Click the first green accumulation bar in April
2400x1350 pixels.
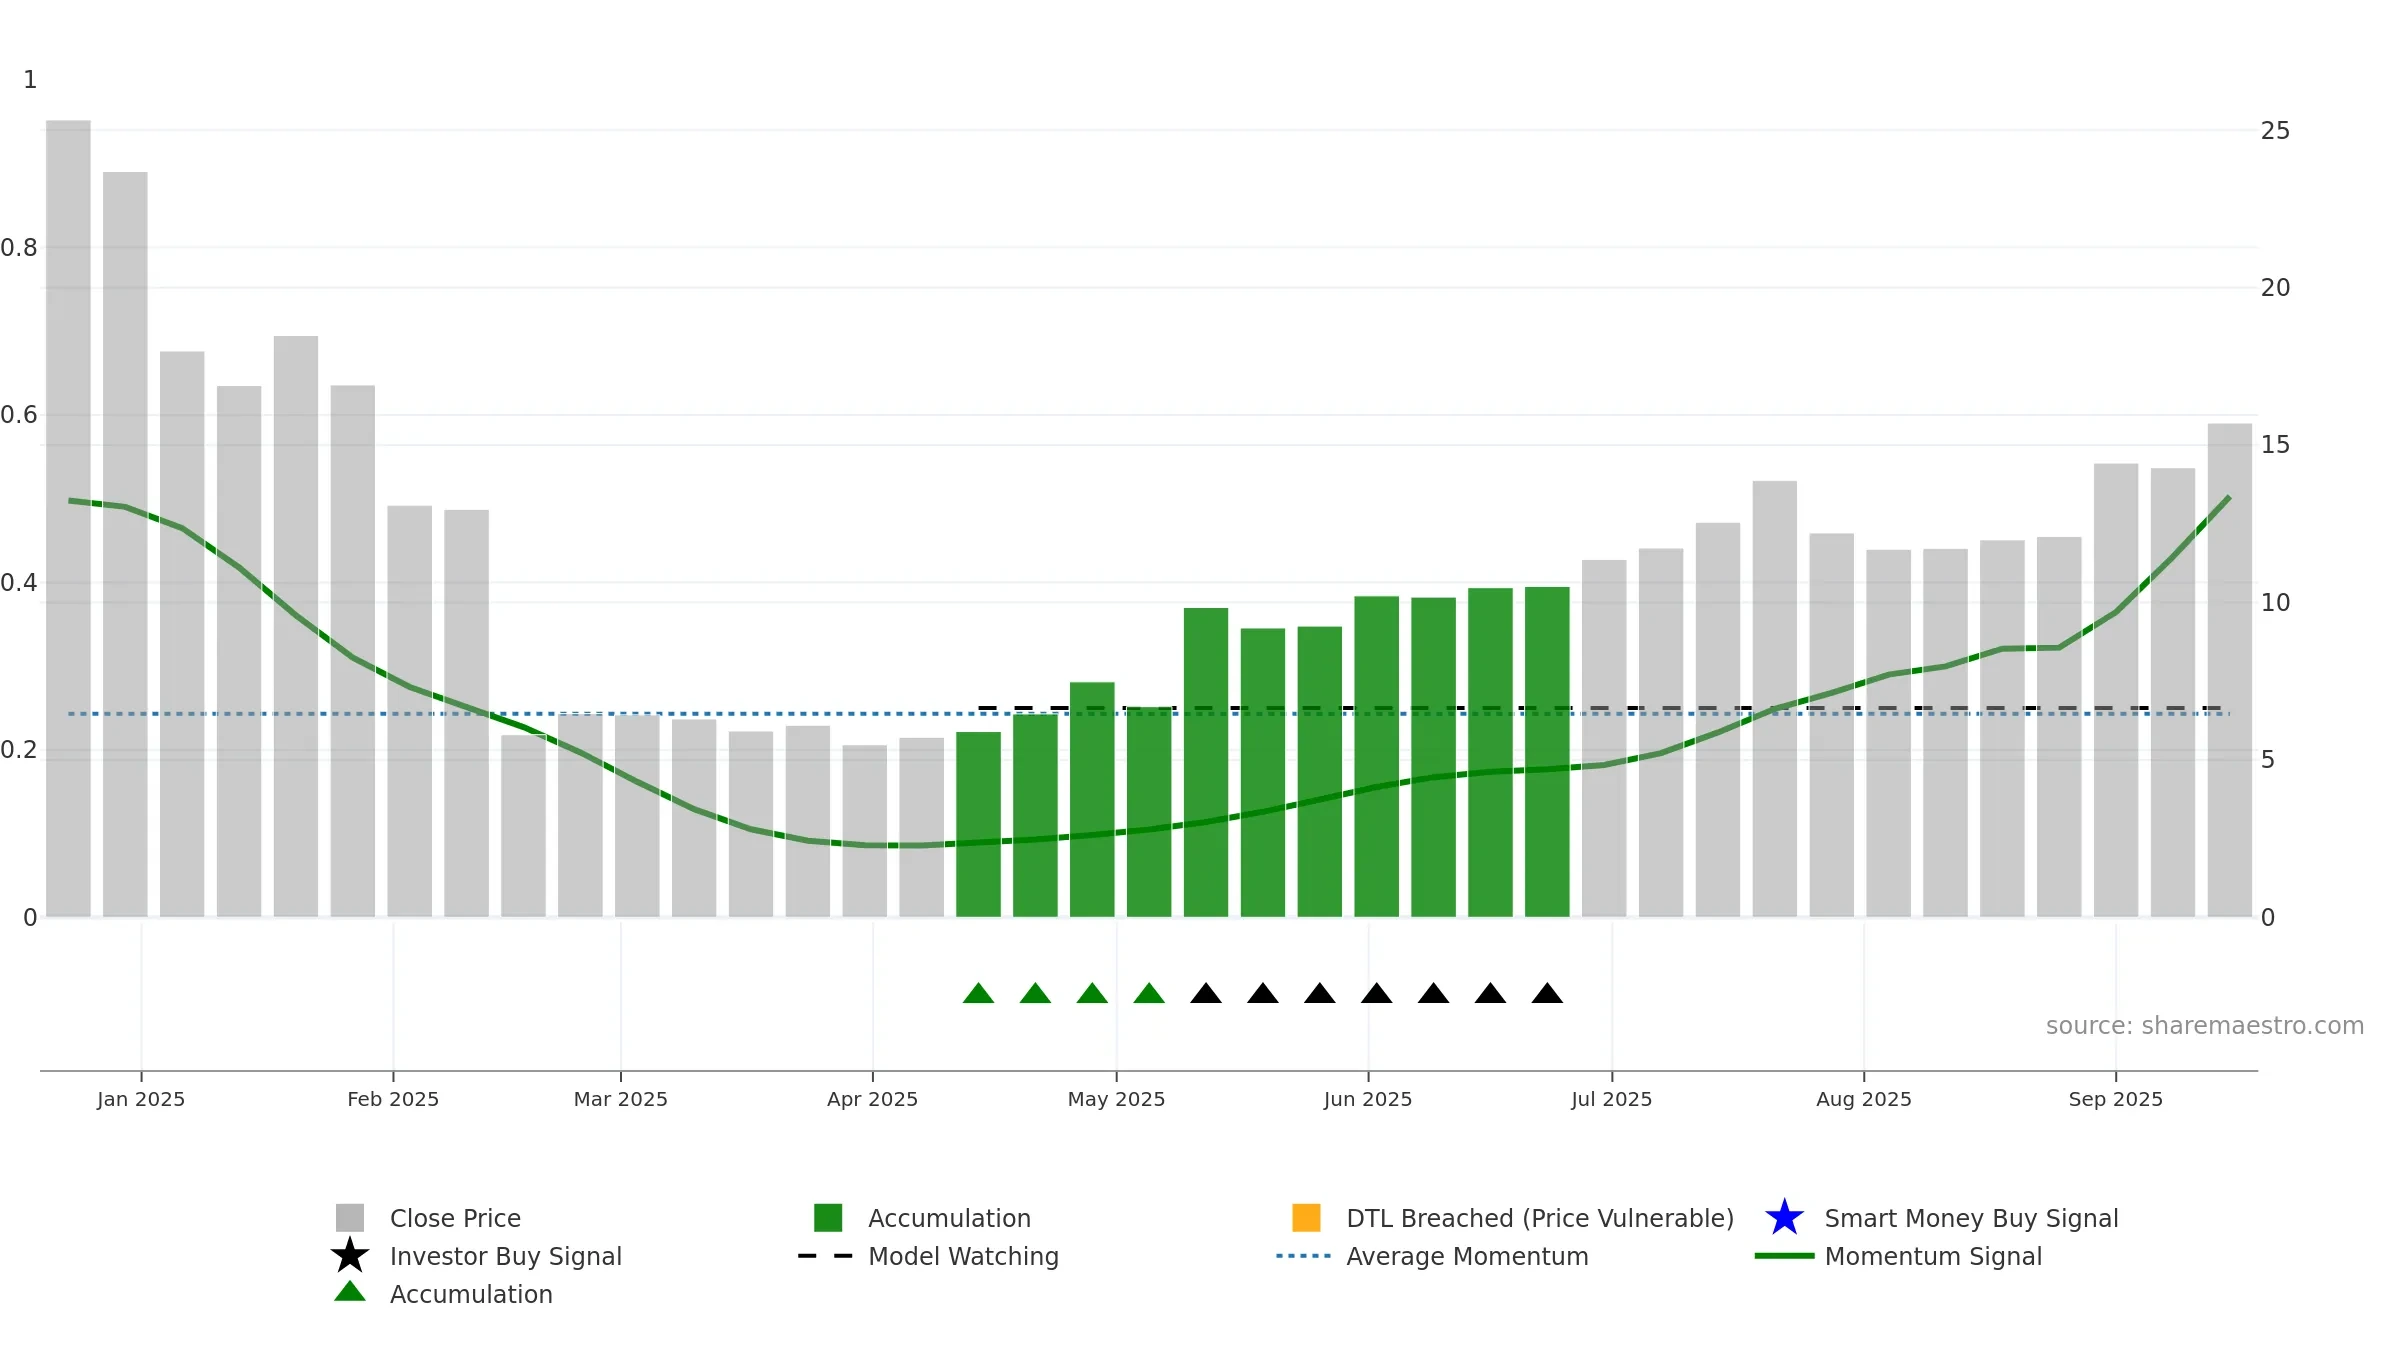point(978,824)
